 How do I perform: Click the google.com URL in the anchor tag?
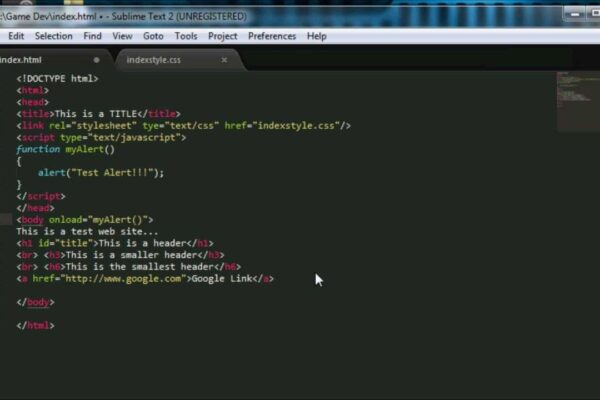[x=123, y=279]
